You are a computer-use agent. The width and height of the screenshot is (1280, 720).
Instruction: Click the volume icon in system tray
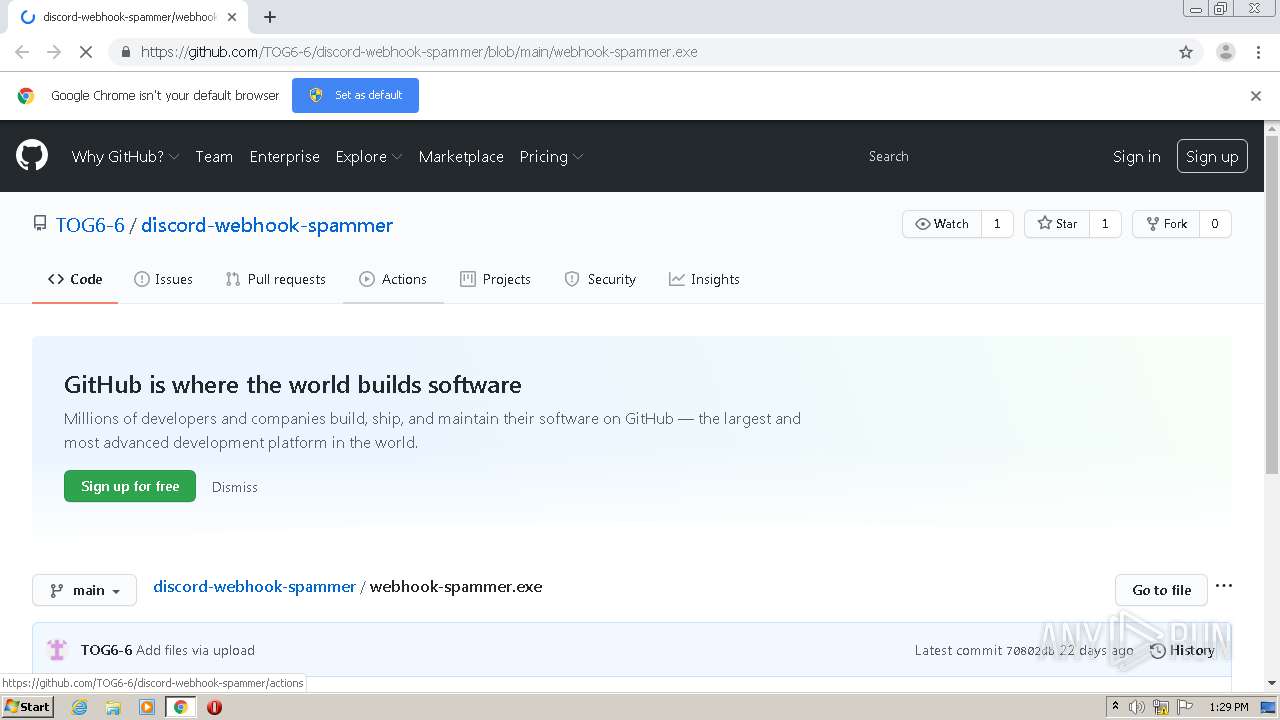(1137, 707)
